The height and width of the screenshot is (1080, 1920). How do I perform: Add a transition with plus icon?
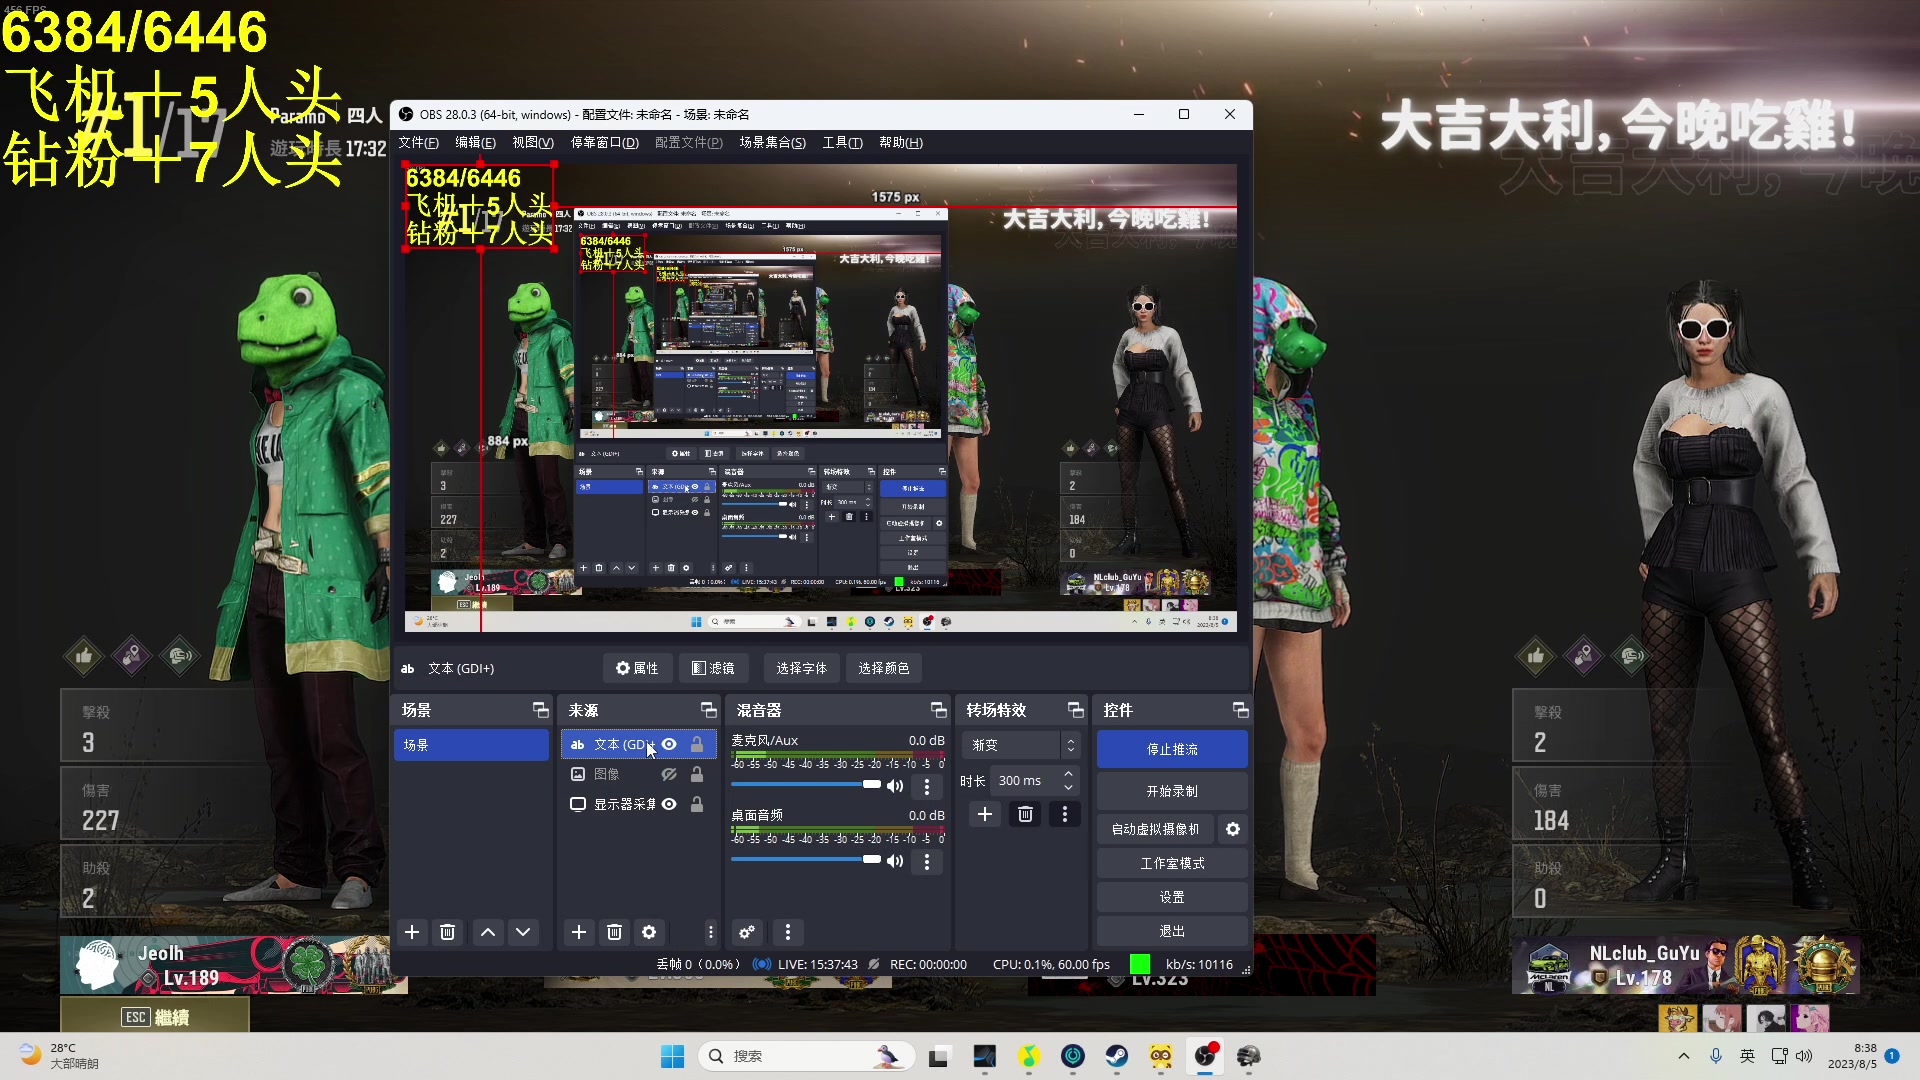(985, 814)
